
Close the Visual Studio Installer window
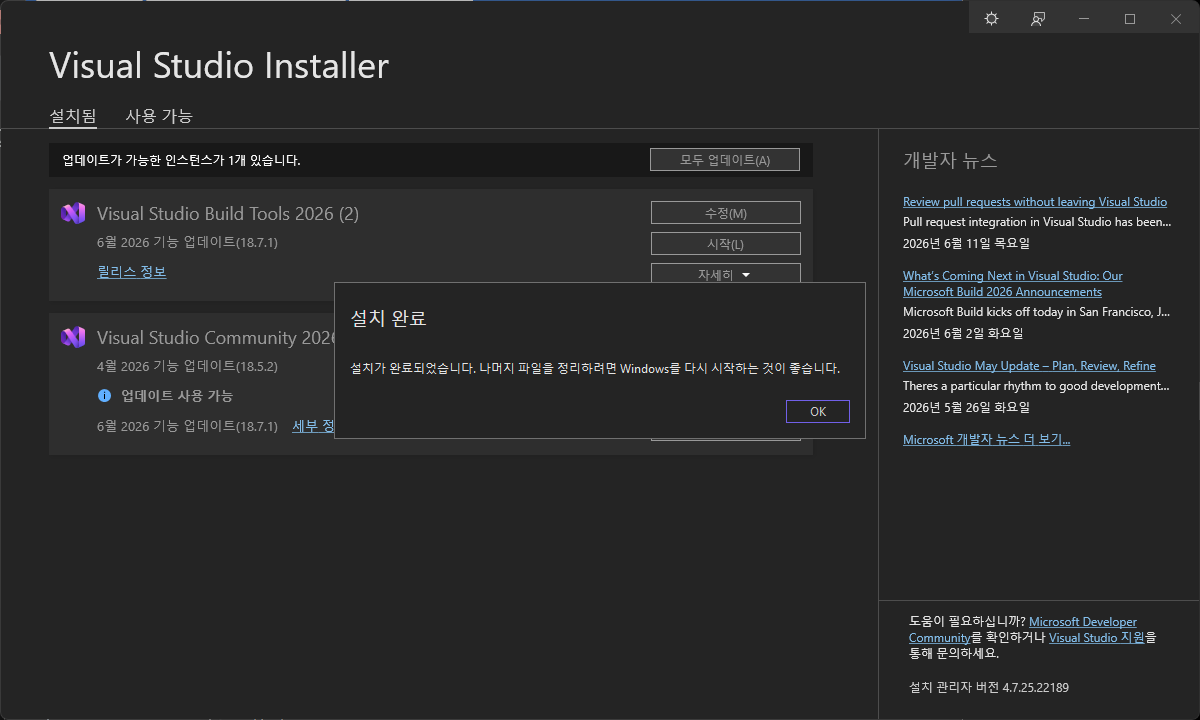[x=1176, y=19]
